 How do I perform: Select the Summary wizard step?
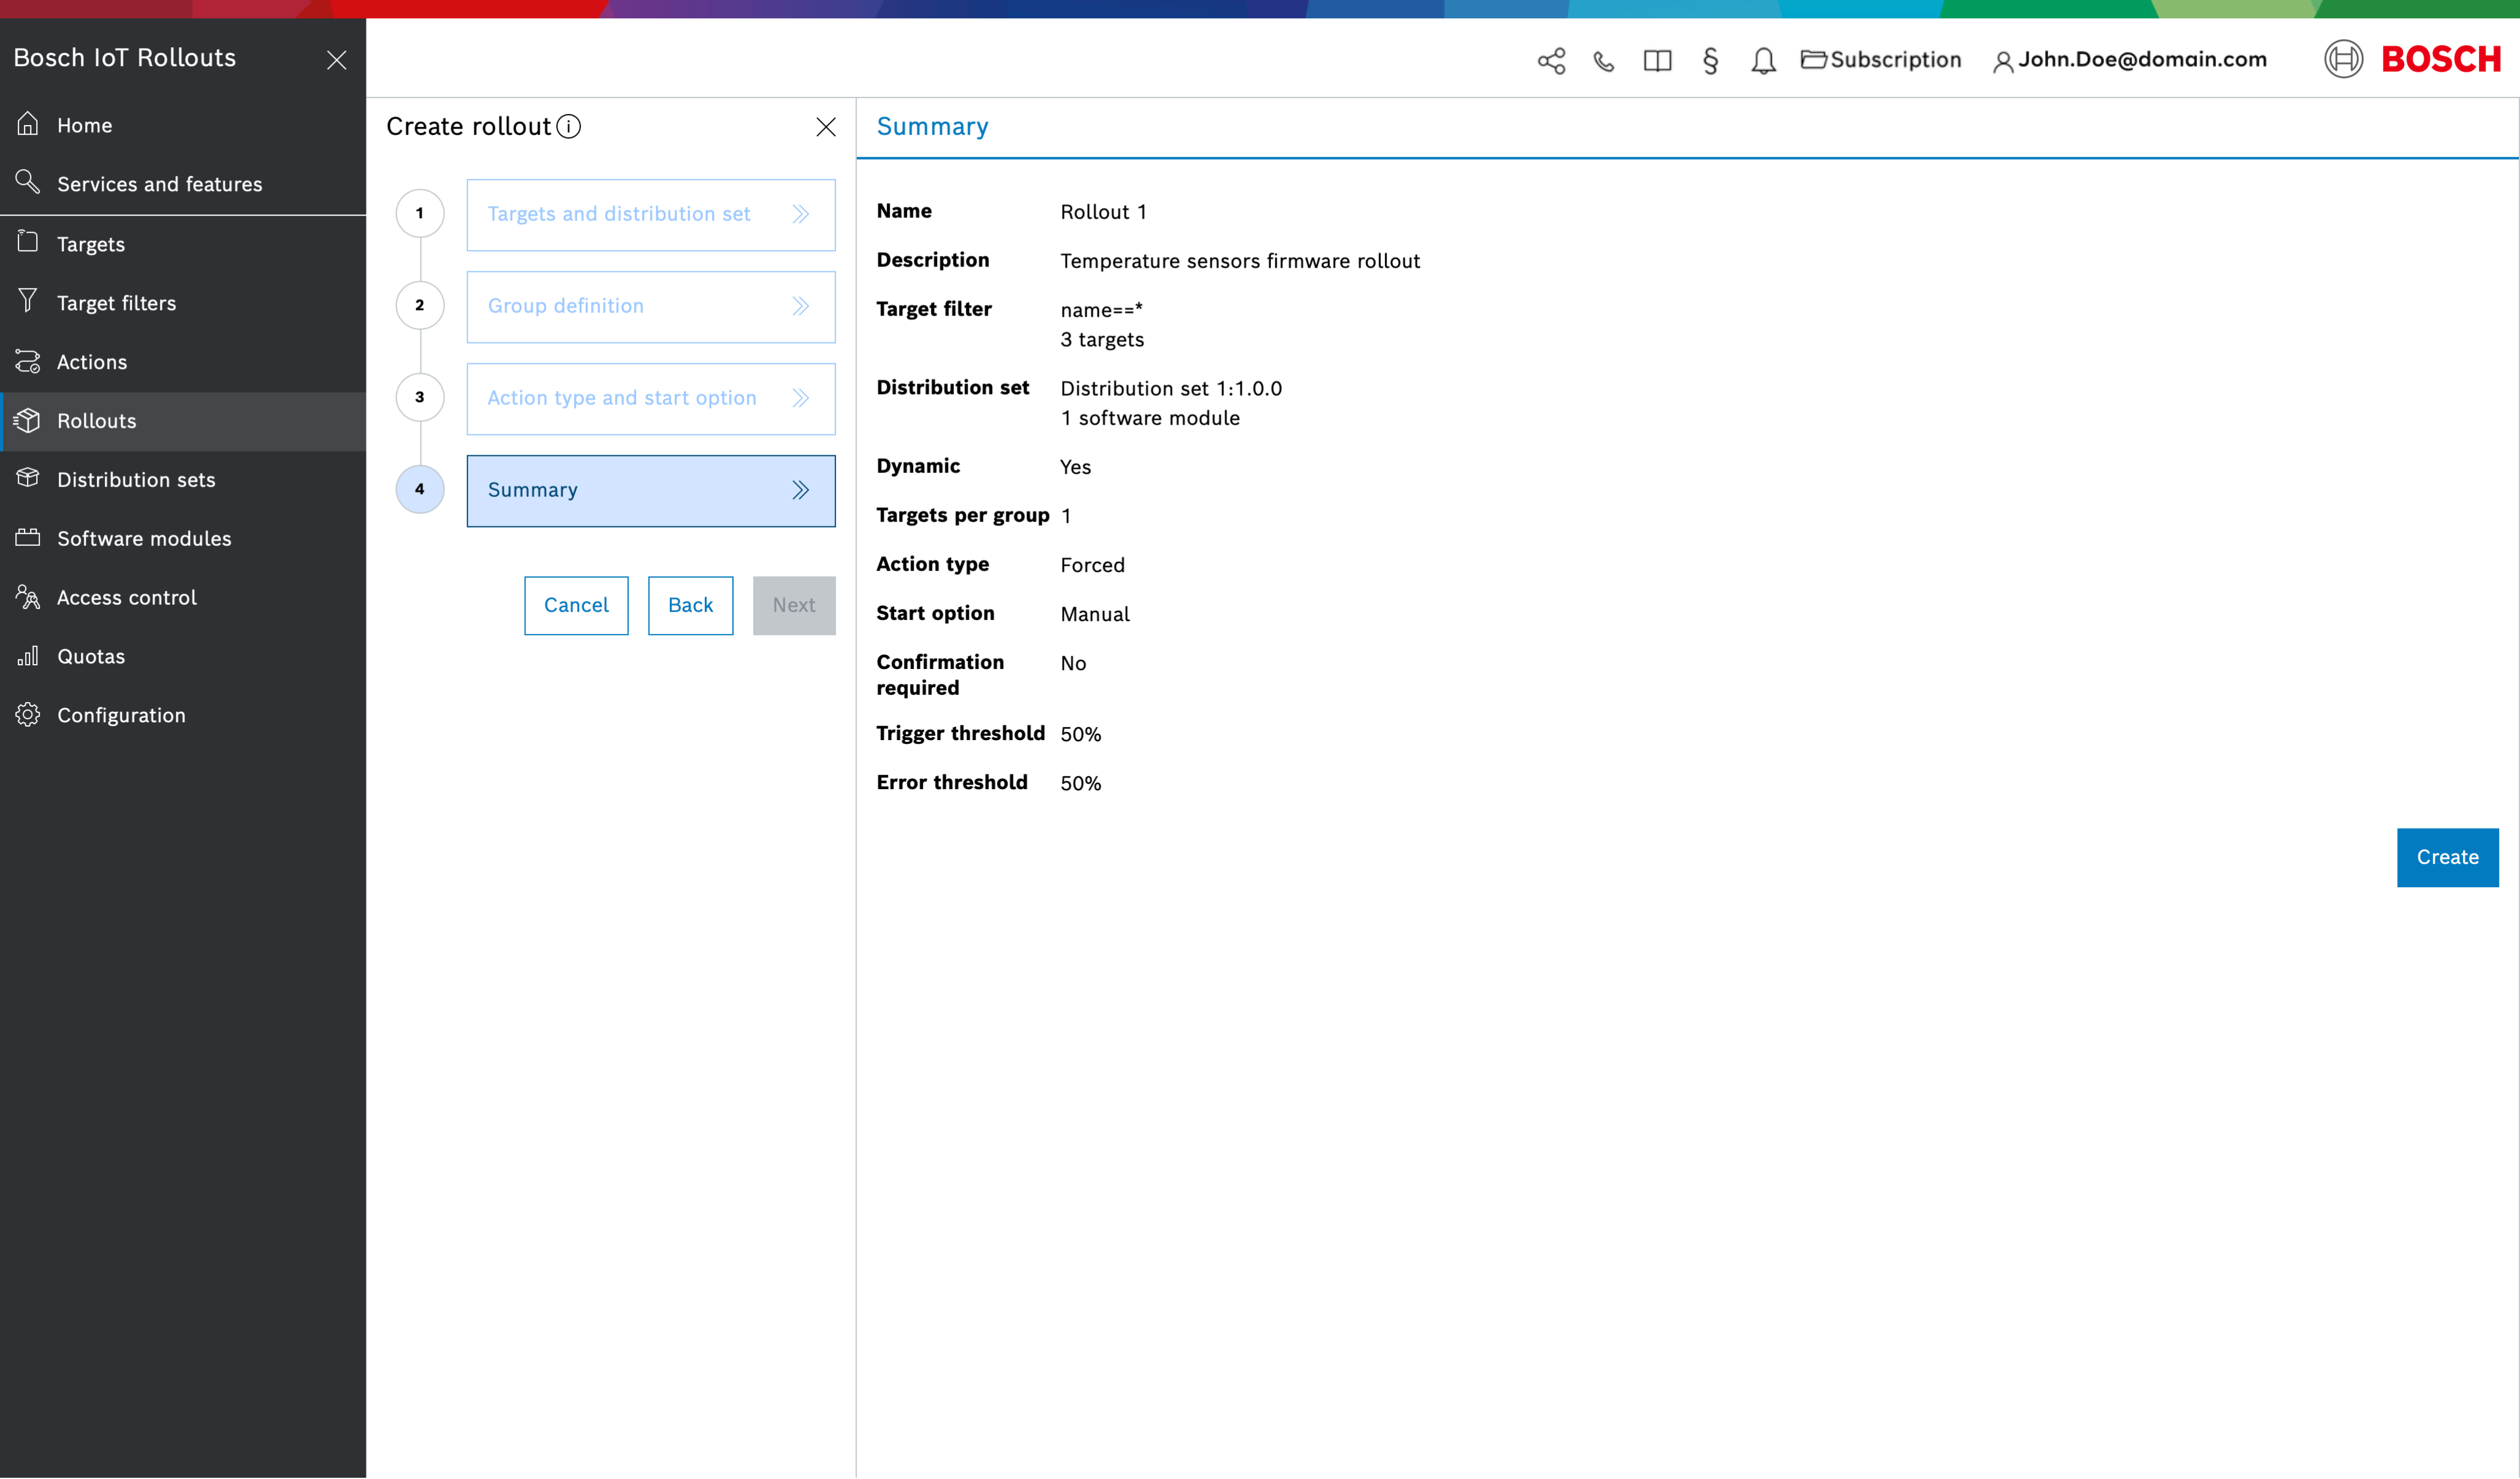tap(651, 490)
